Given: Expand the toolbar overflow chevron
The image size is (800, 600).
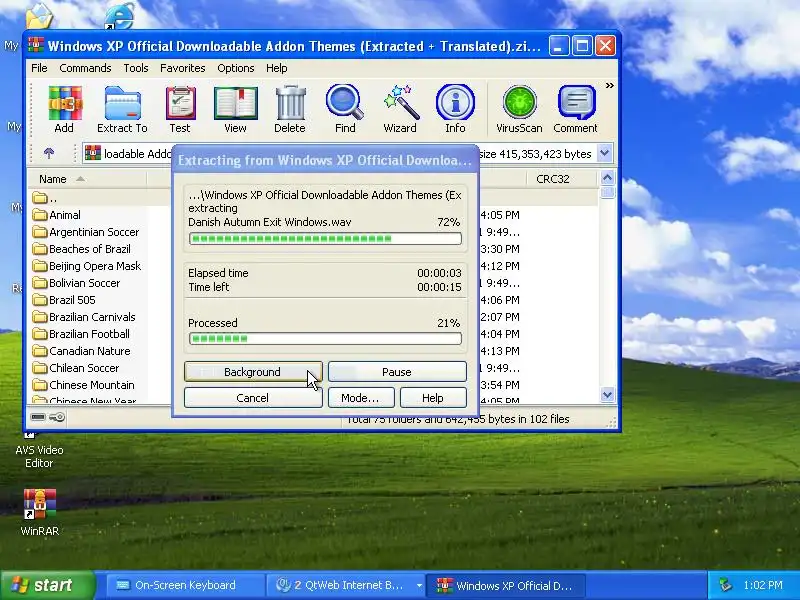Looking at the screenshot, I should (609, 85).
